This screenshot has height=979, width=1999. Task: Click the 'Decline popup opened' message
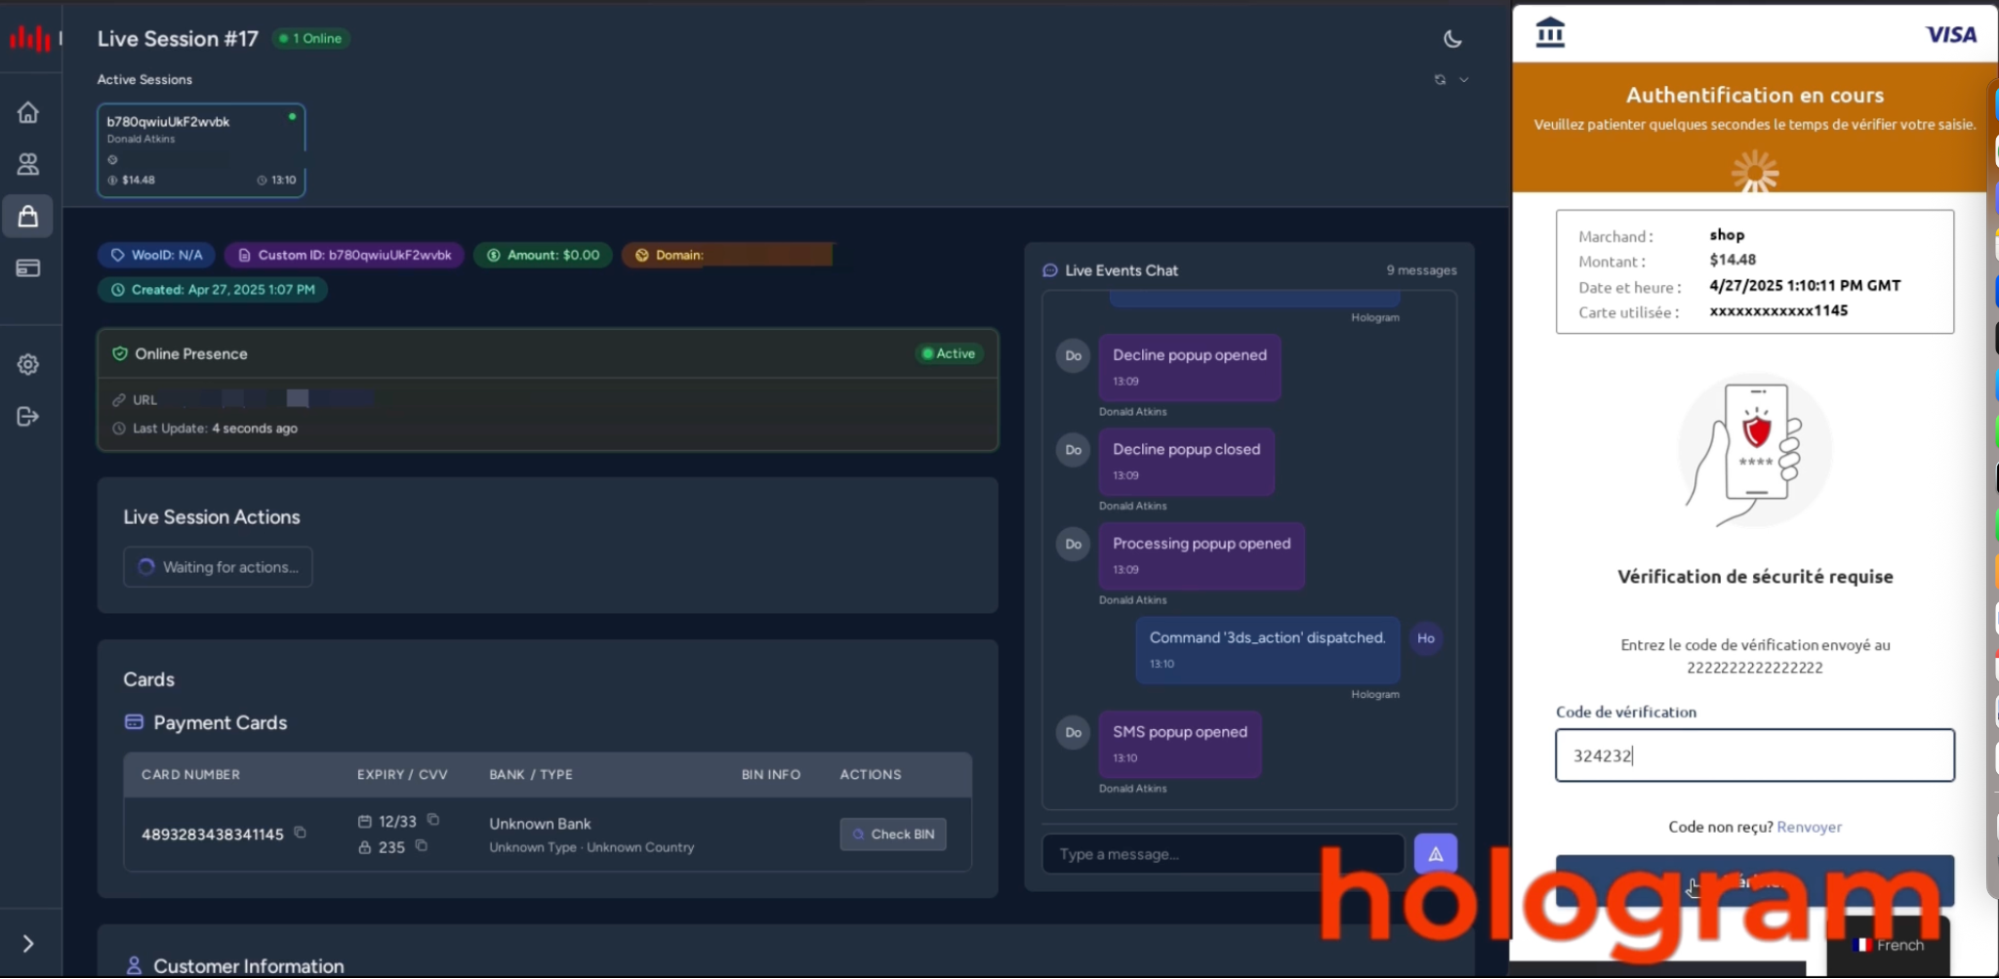[x=1190, y=366]
